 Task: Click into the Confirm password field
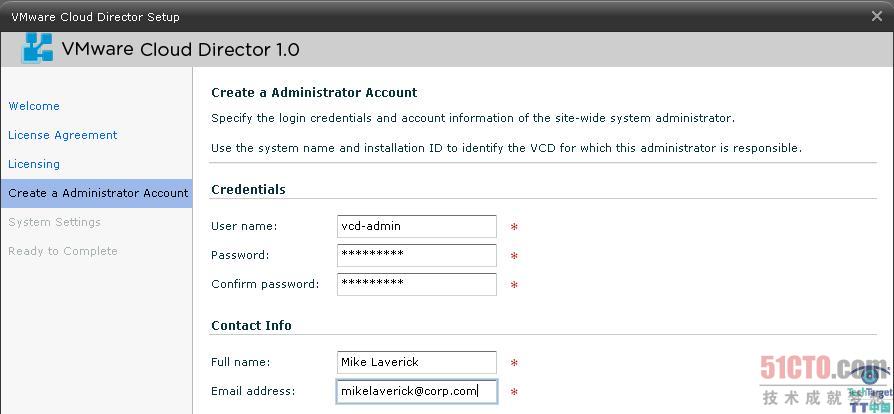click(x=417, y=284)
